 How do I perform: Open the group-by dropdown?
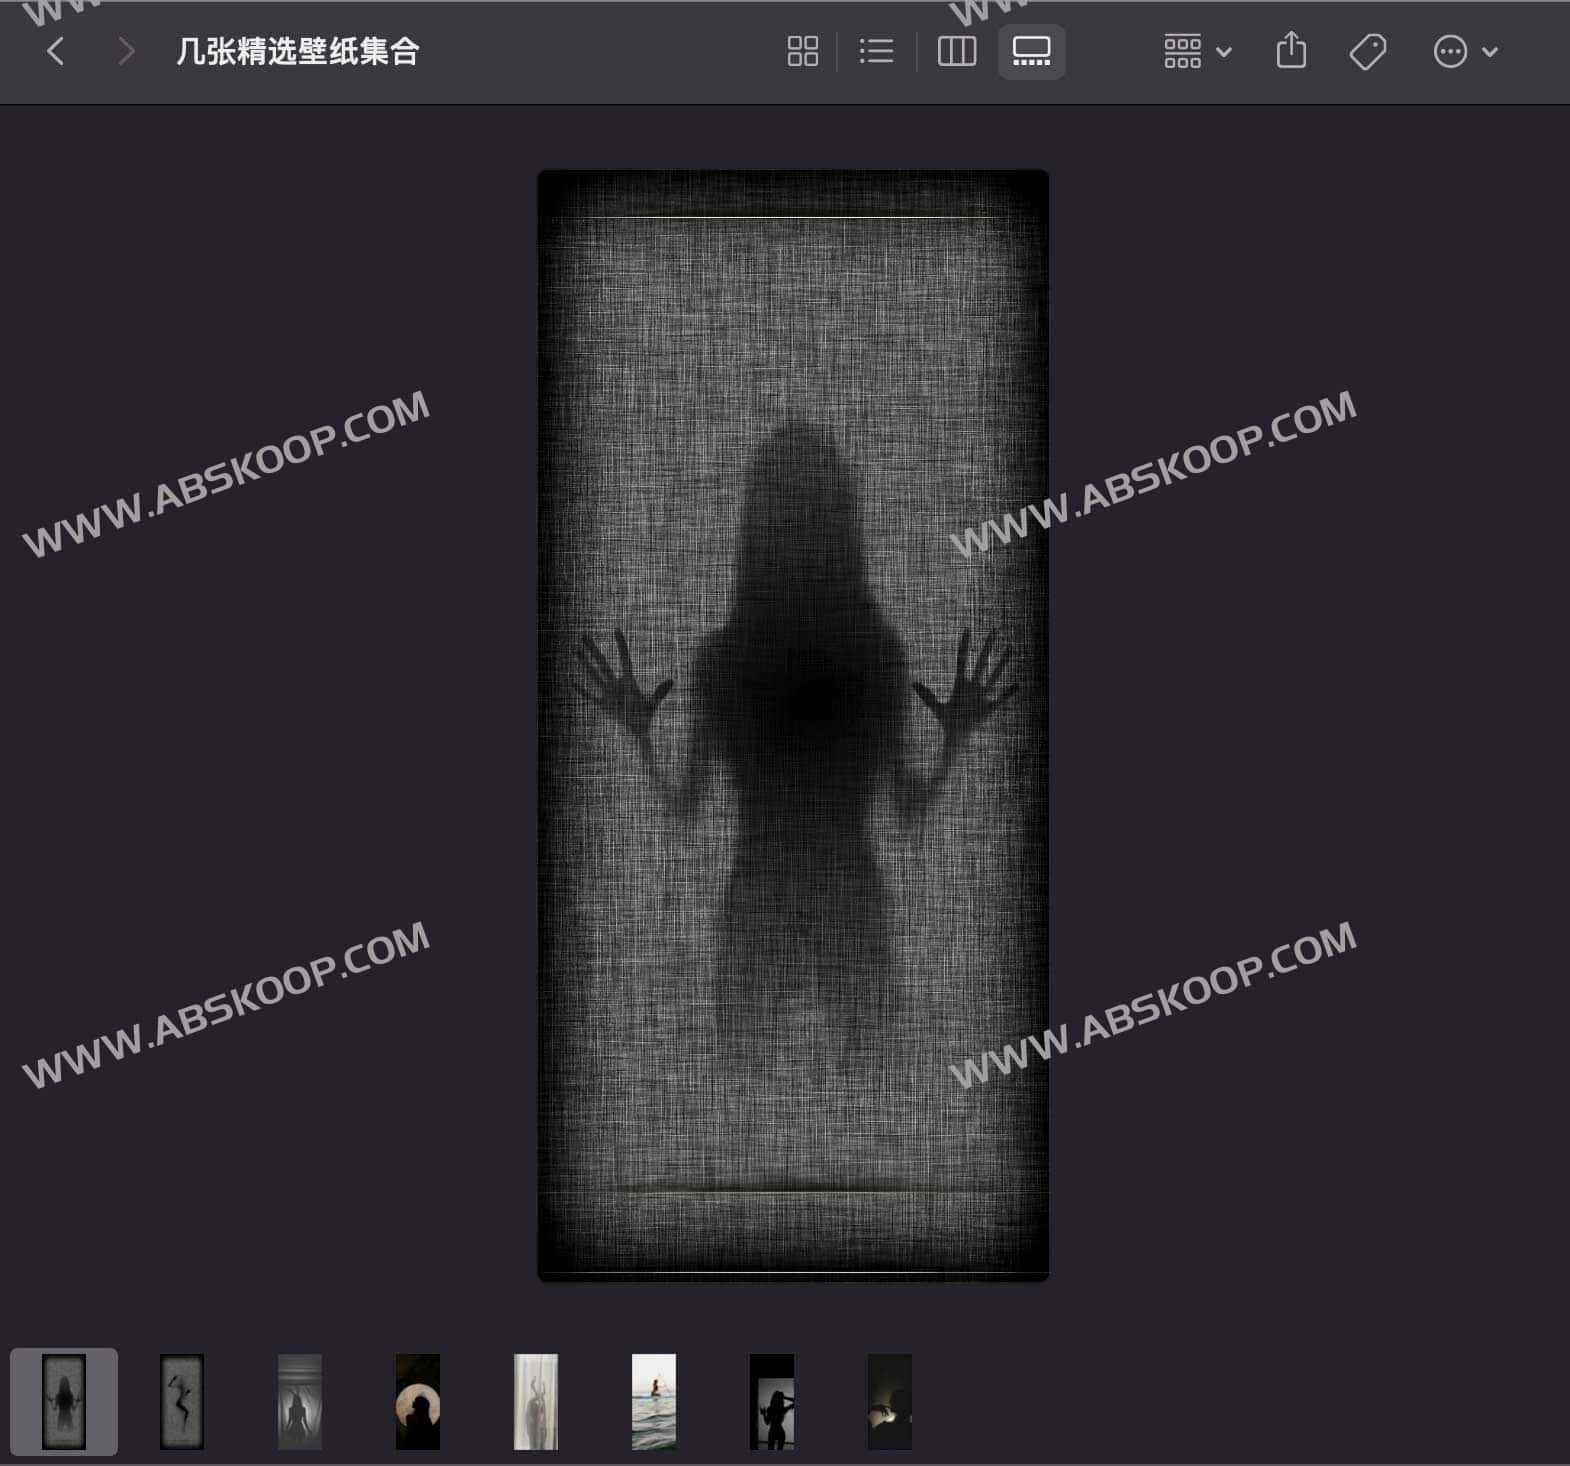1197,51
